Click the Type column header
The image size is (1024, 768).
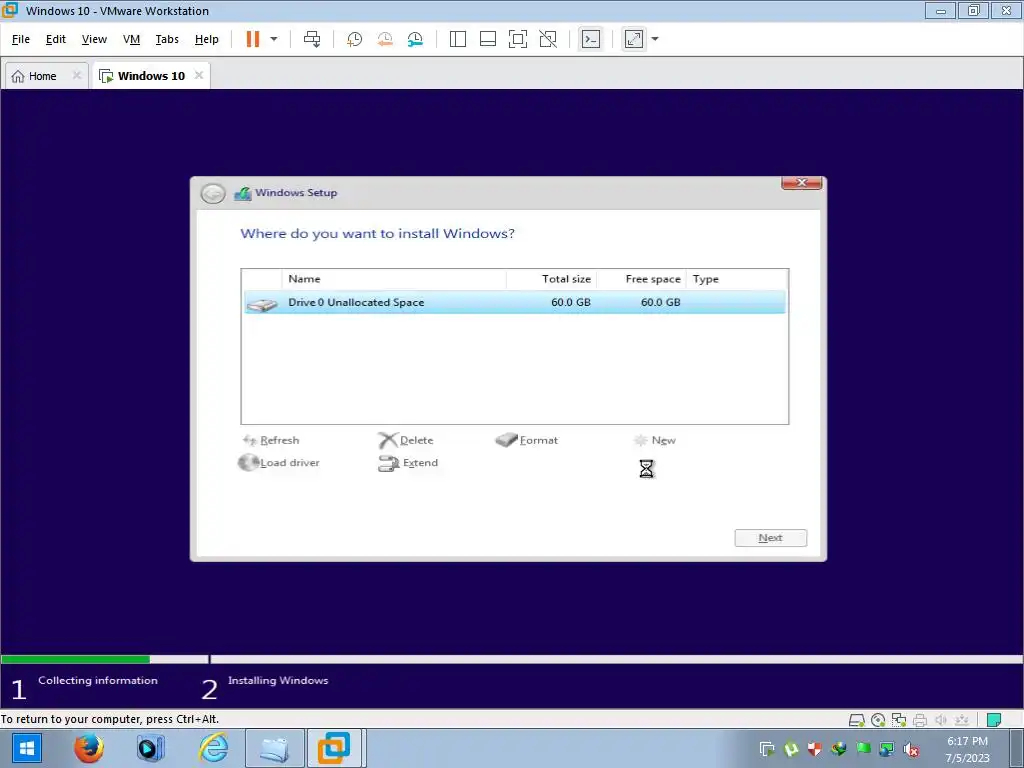pos(737,279)
